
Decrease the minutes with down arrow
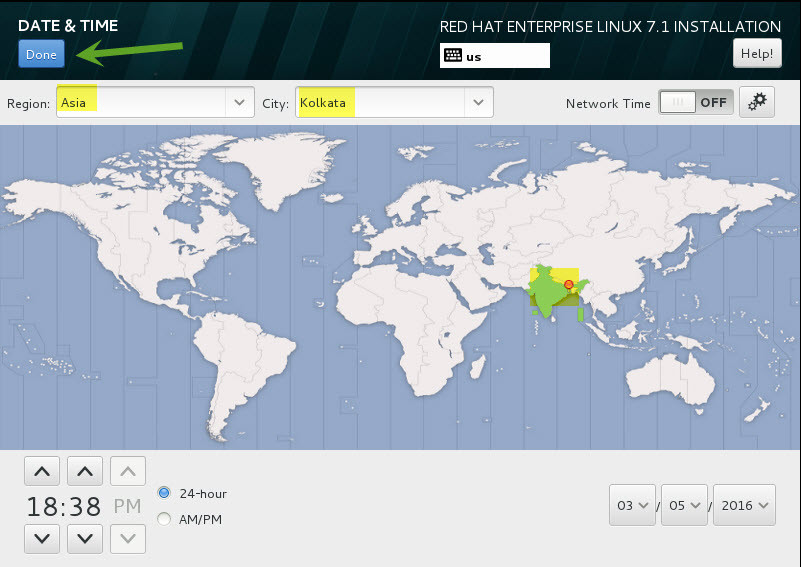(x=85, y=538)
